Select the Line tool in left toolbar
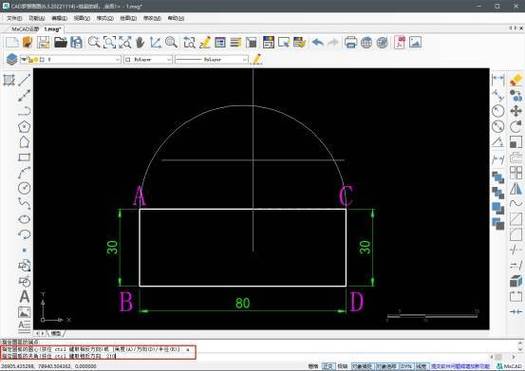Screen dimensions: 525x371 (x=24, y=80)
